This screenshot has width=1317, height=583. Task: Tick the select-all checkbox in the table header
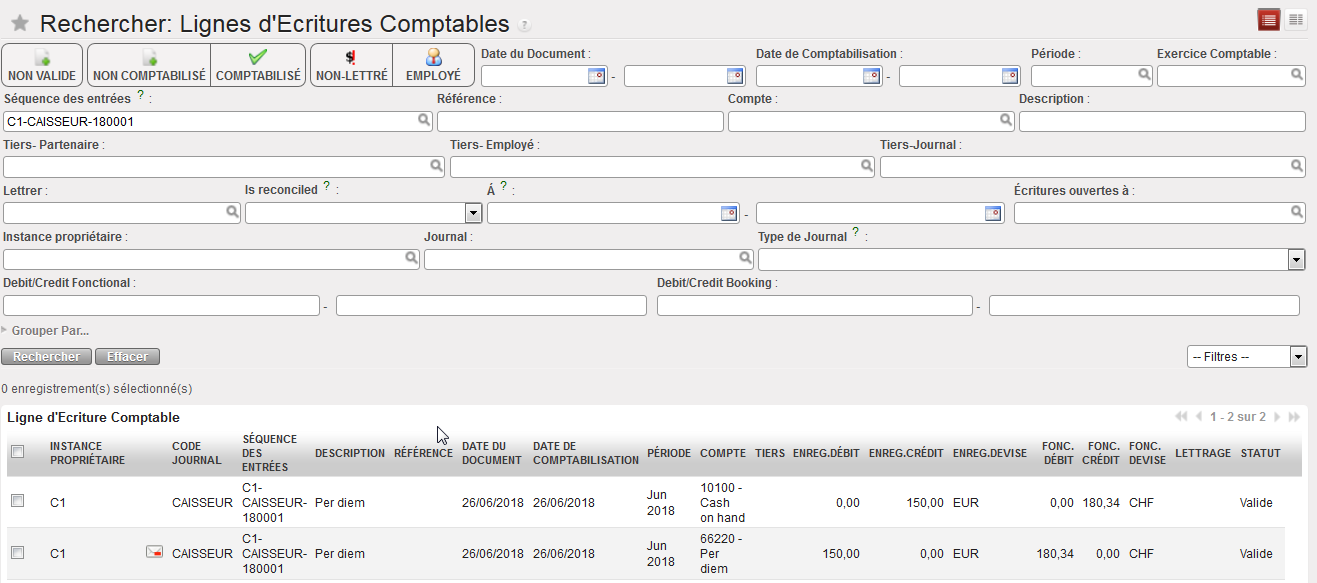tap(17, 452)
